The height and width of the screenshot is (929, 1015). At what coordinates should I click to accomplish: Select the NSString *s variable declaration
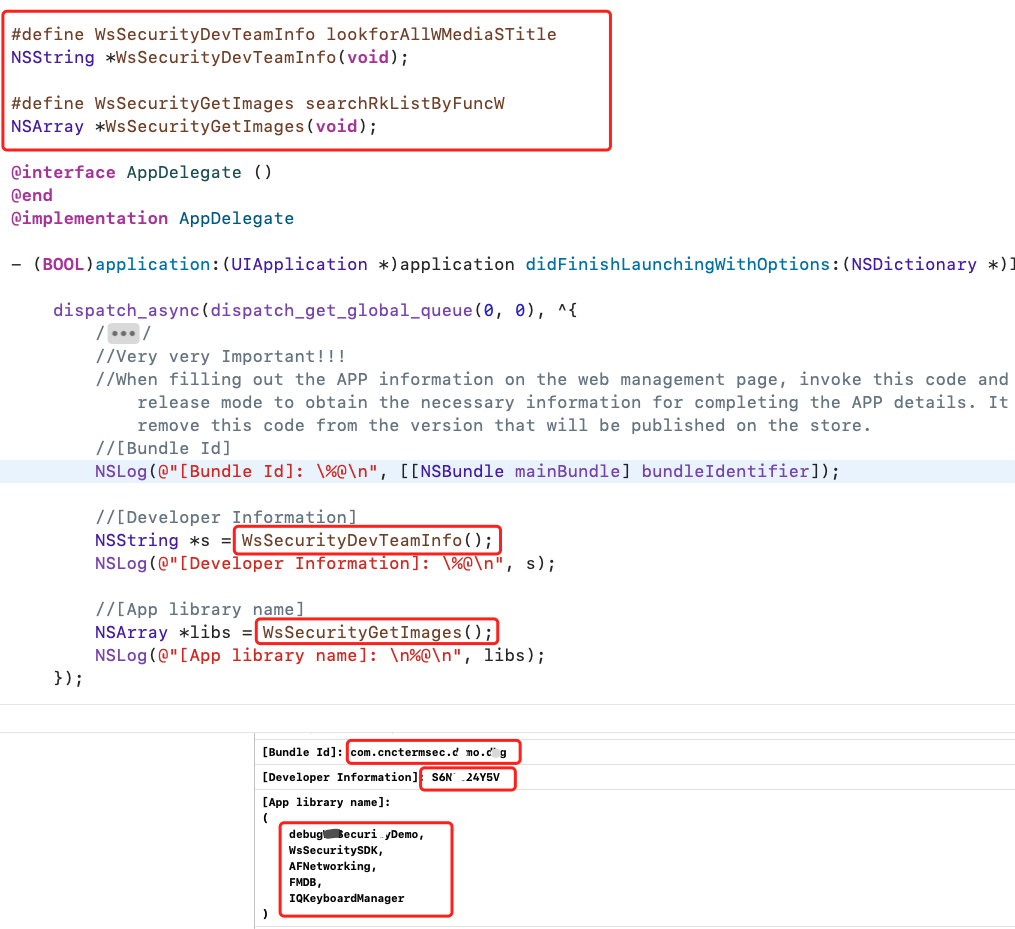click(145, 540)
